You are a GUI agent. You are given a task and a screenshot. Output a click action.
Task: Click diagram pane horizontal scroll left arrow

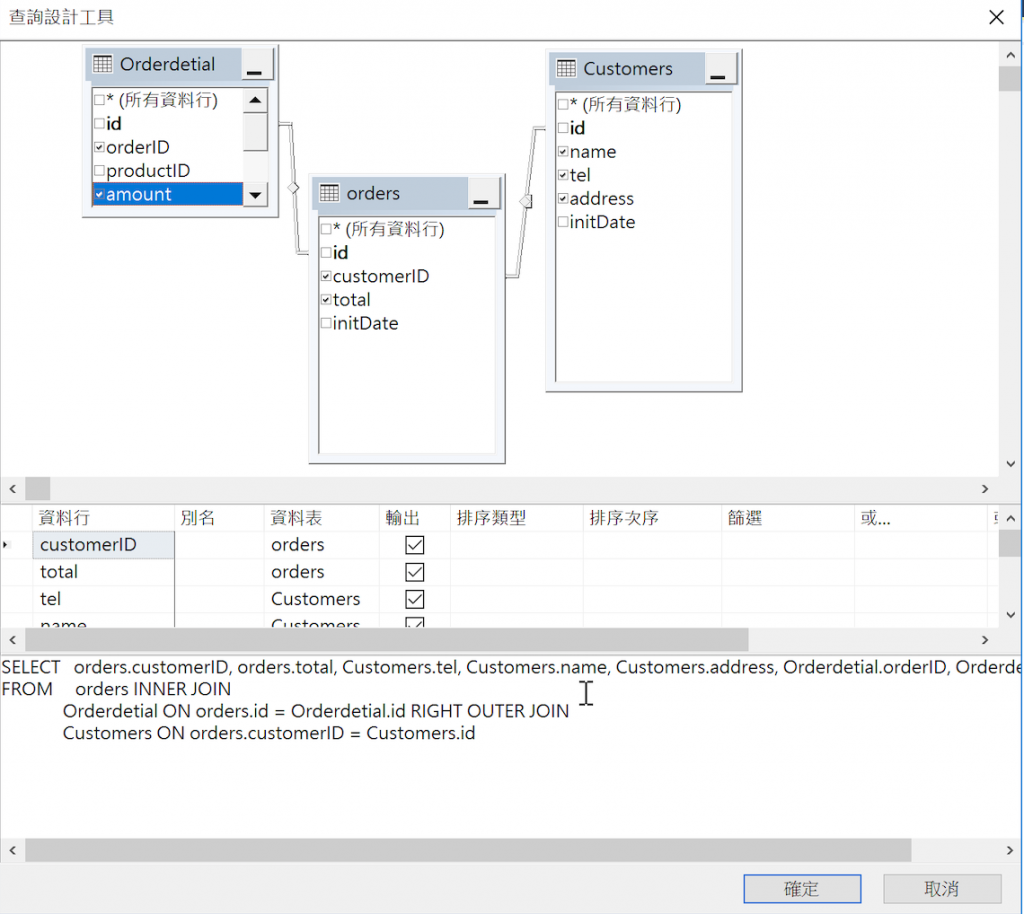click(12, 488)
